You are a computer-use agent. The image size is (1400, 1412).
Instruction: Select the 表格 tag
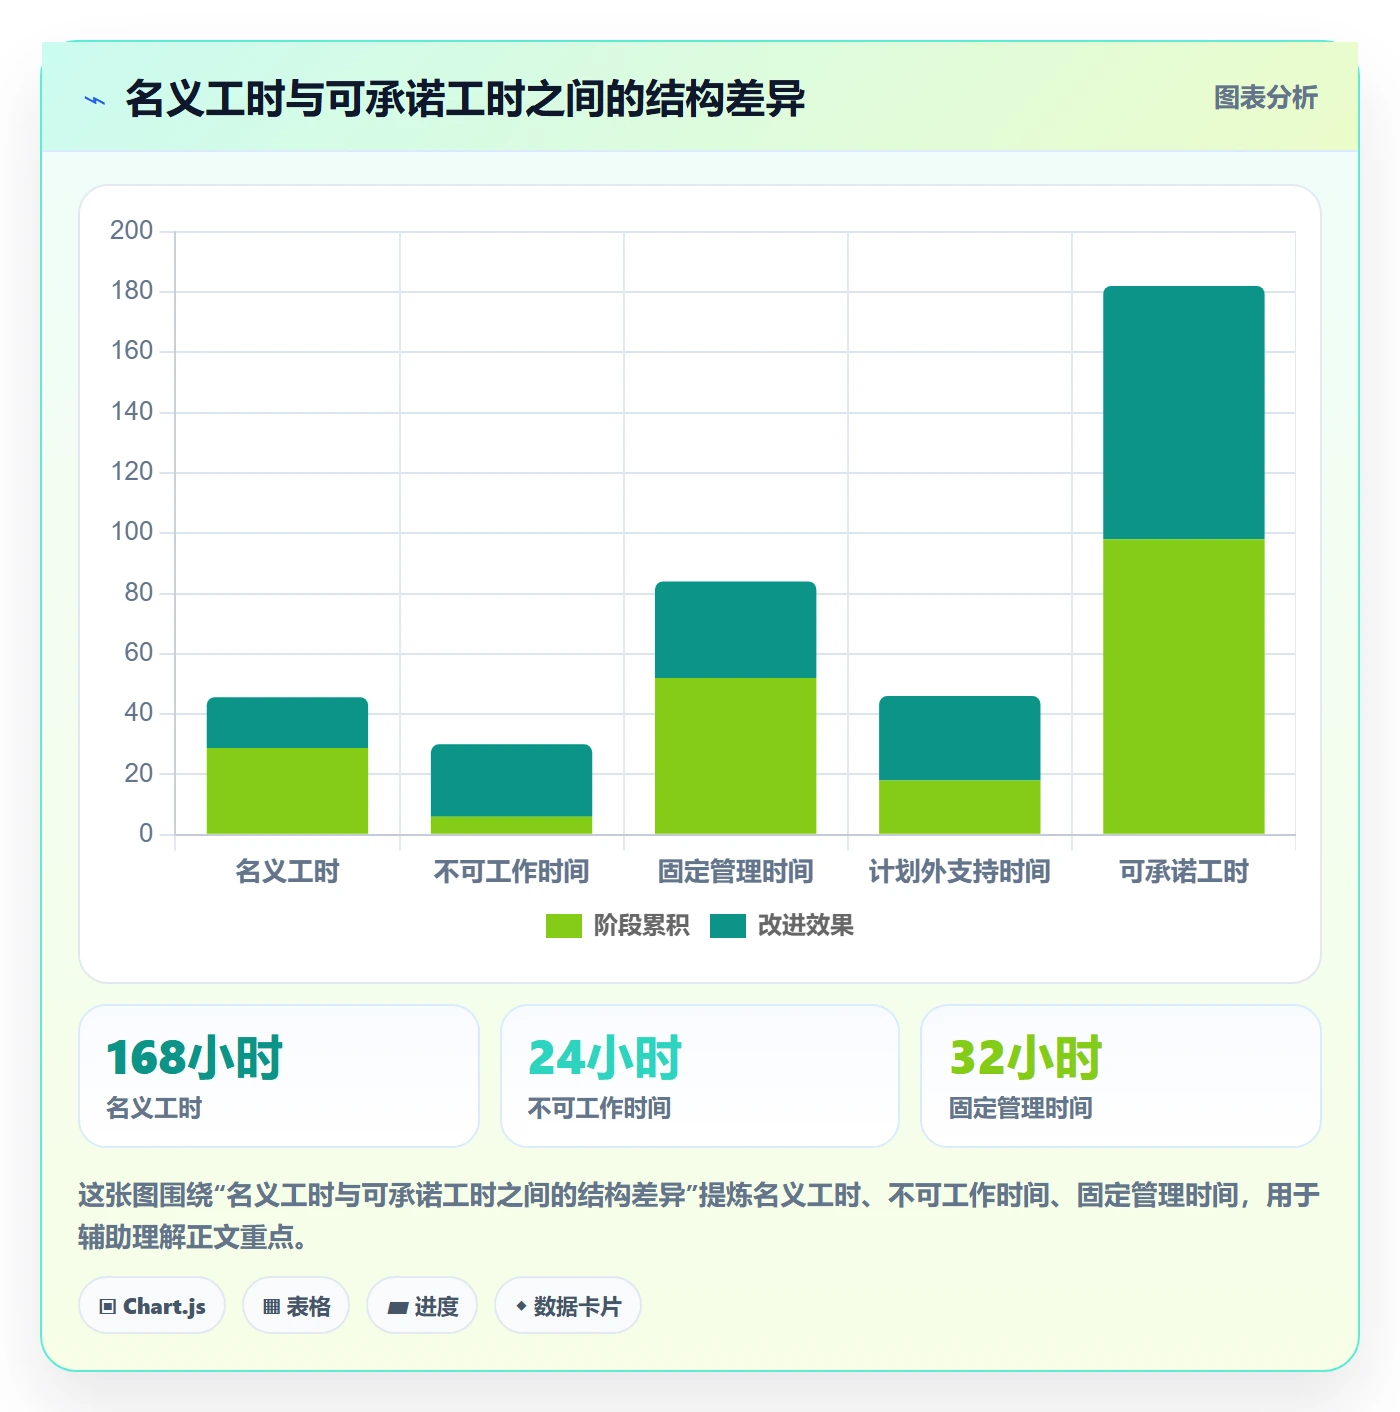[296, 1305]
